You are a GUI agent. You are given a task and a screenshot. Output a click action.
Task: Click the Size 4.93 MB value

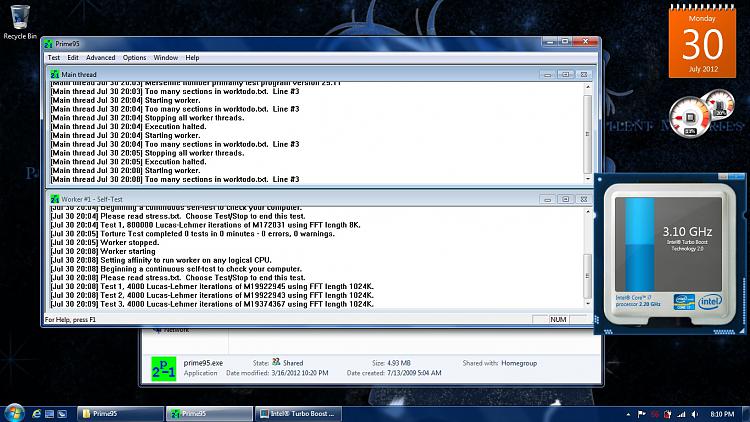tap(398, 363)
